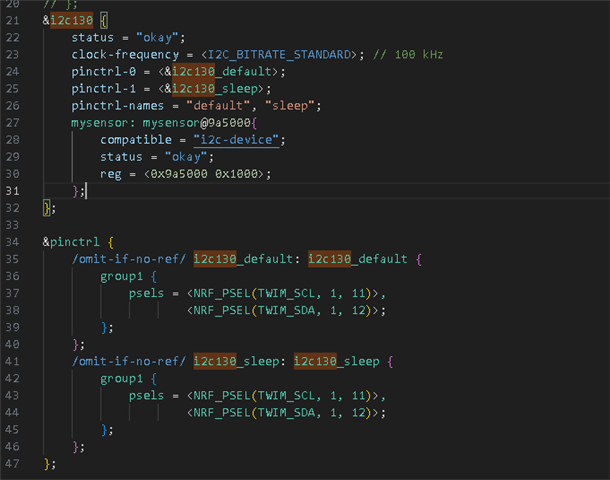Click i2c130_default reference on line 24
Viewport: 610px width, 480px height.
coord(221,72)
